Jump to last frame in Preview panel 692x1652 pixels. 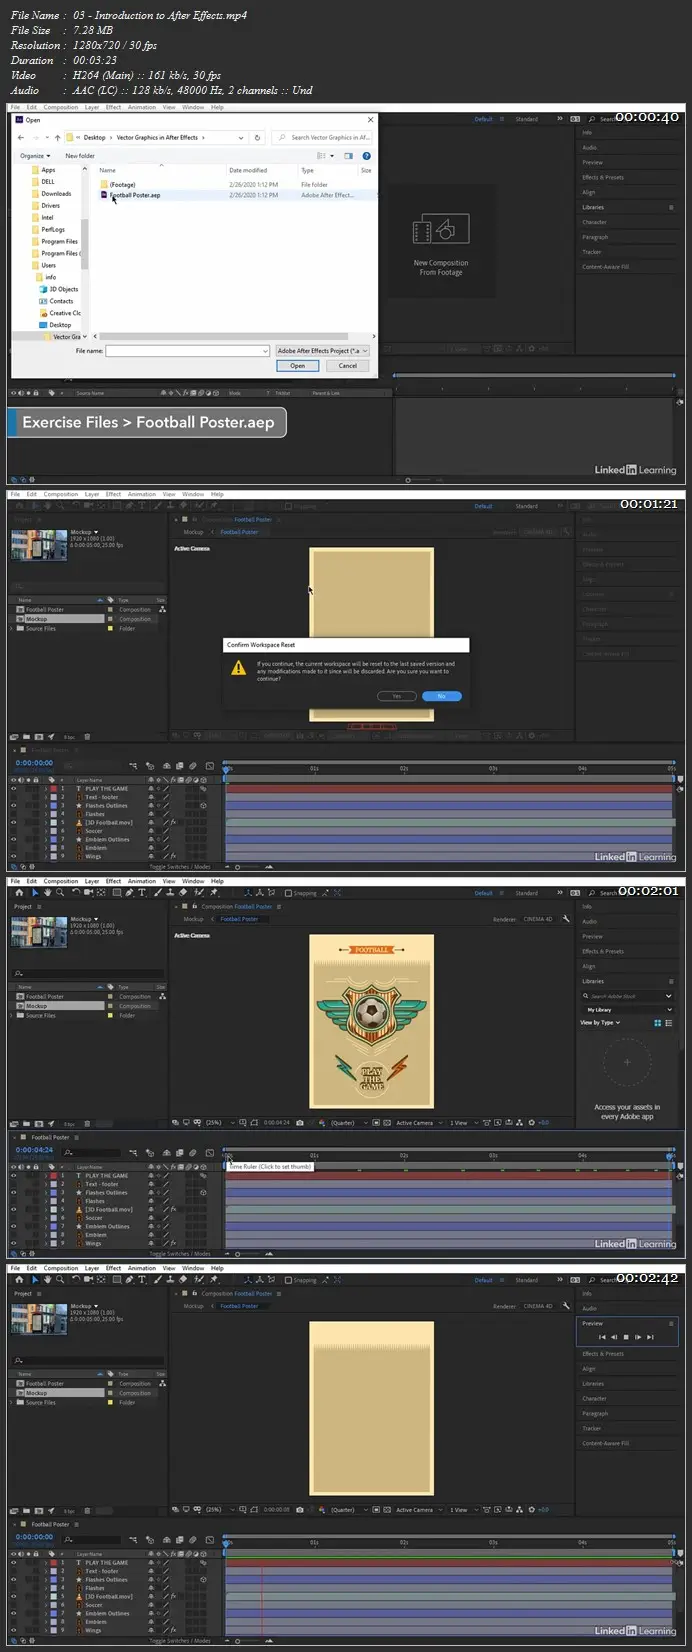[651, 1337]
